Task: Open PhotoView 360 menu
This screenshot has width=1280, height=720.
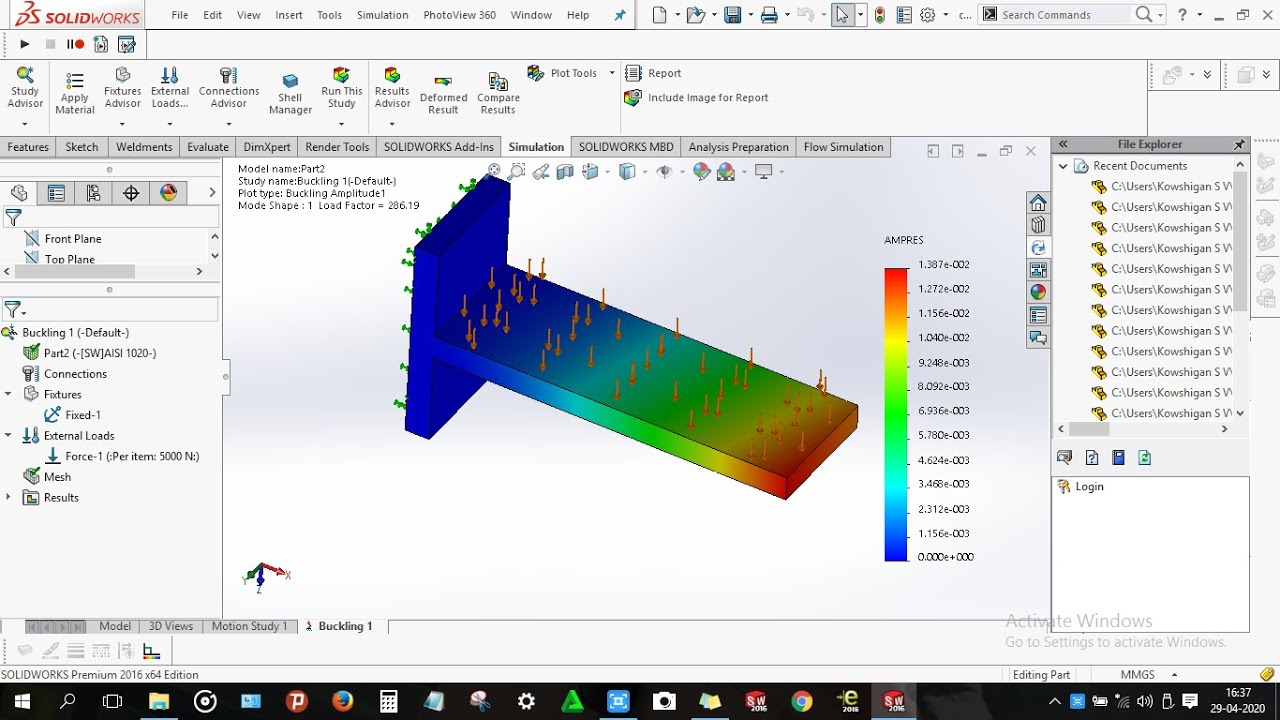Action: pos(459,15)
